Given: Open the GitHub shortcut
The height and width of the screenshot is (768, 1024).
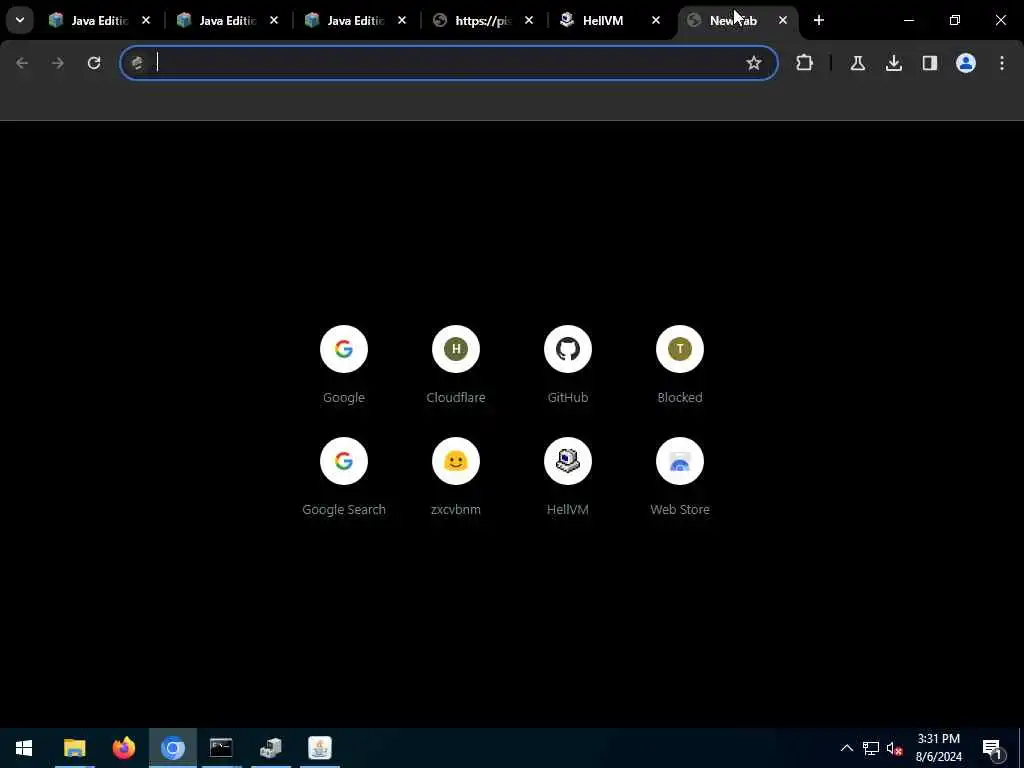Looking at the screenshot, I should click(568, 364).
